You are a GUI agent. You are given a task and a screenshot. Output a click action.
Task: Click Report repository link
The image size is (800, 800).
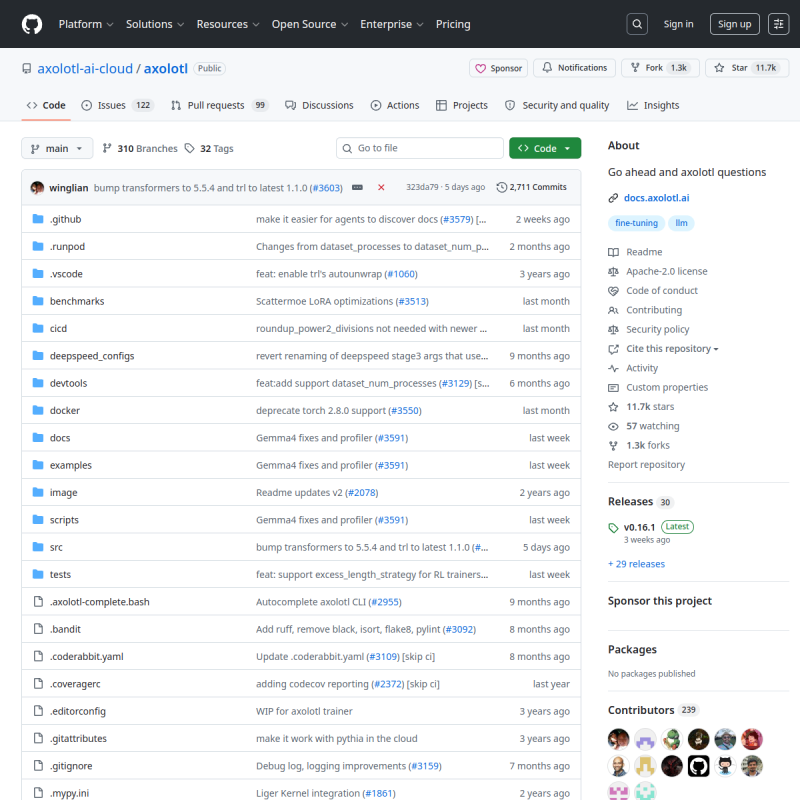[646, 465]
